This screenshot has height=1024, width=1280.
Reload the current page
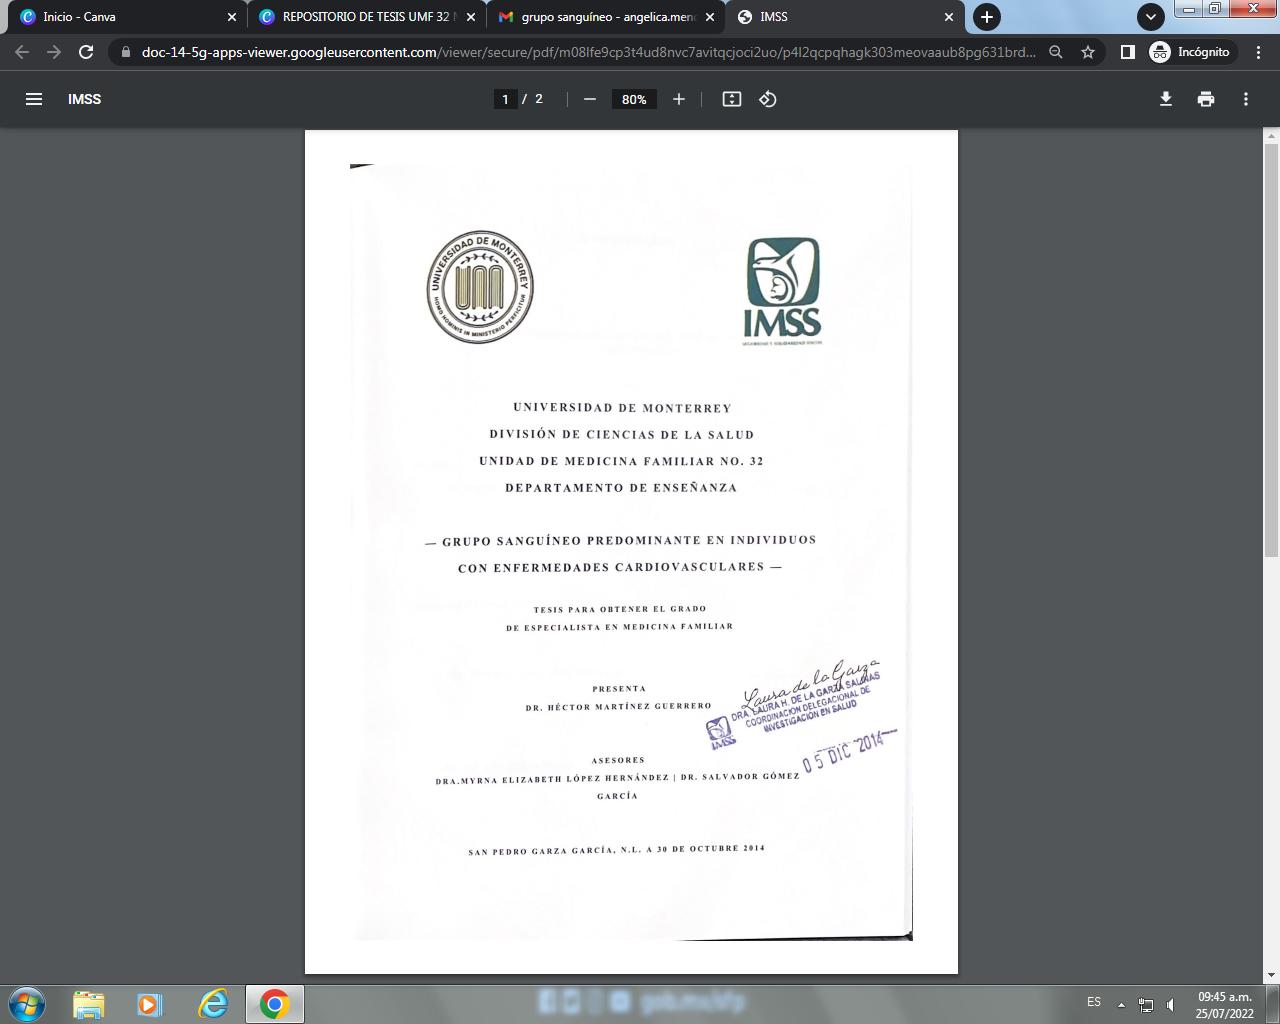[86, 52]
